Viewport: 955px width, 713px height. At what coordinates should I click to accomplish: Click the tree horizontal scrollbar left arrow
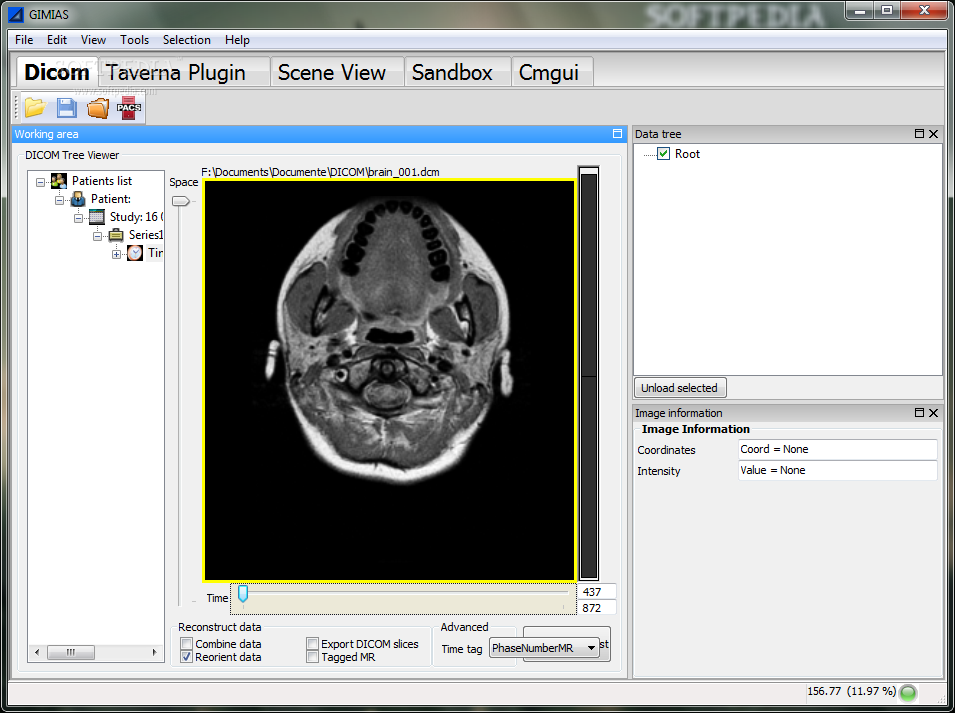point(37,652)
